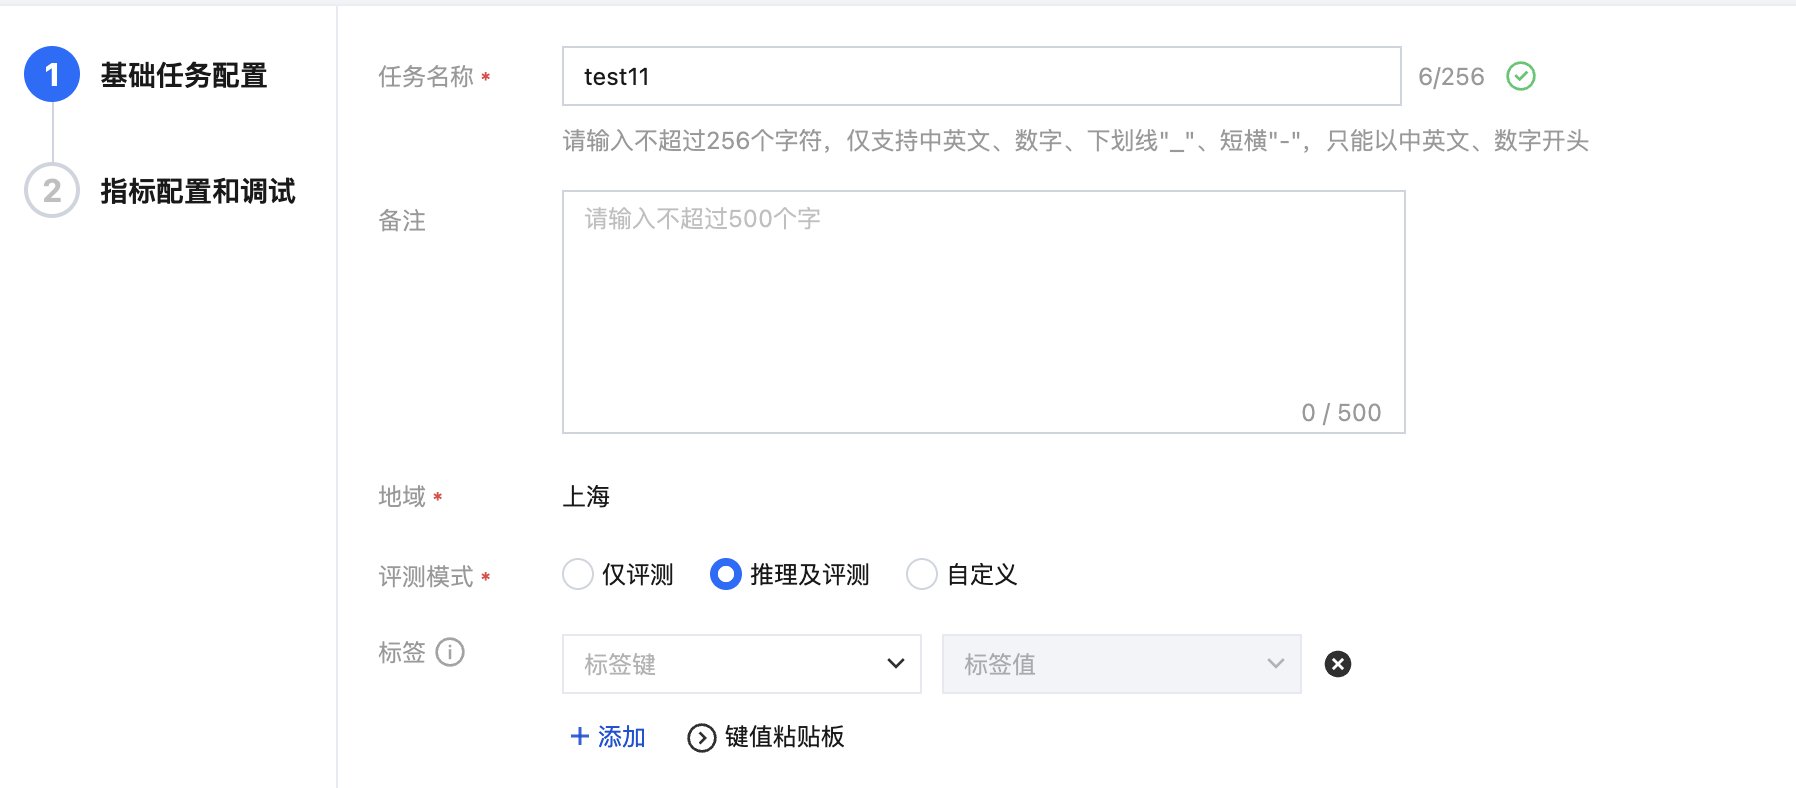
Task: Click the step 1 circle icon
Action: pyautogui.click(x=52, y=75)
